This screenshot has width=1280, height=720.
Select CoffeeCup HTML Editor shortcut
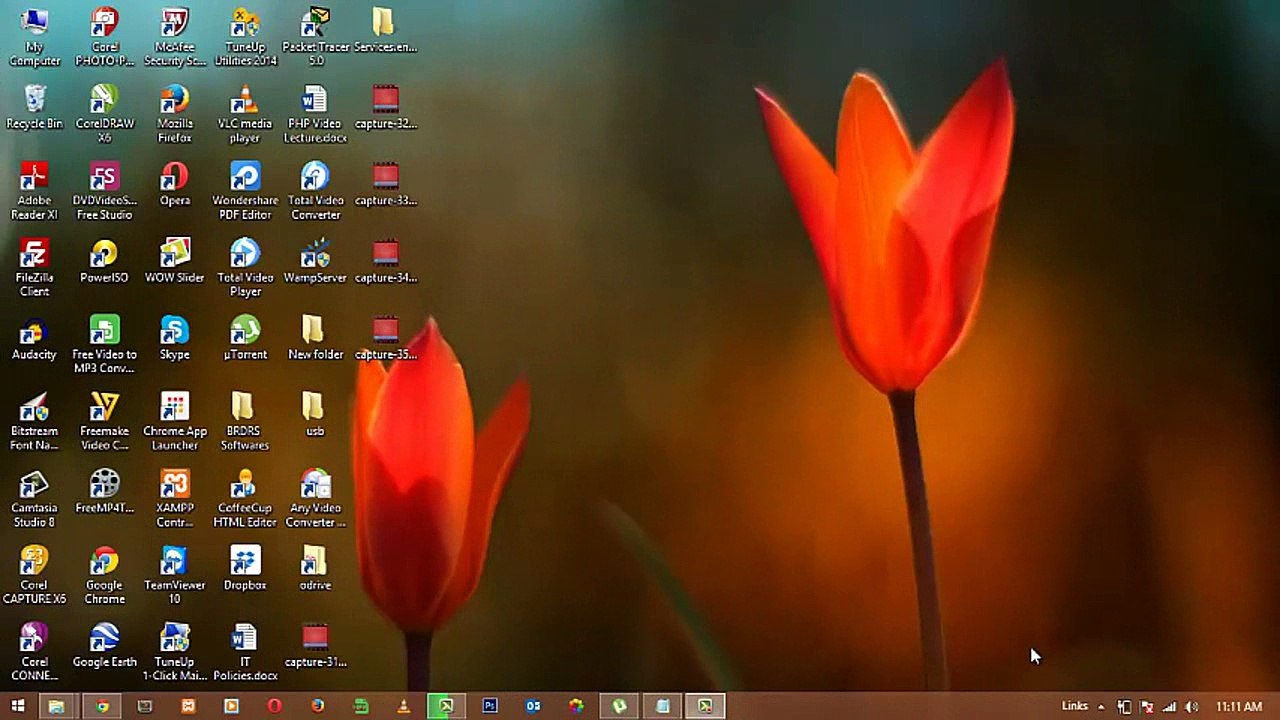(x=245, y=499)
